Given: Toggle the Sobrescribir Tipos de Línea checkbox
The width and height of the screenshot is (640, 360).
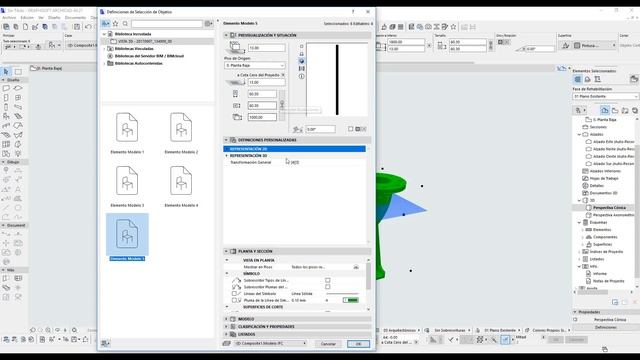Looking at the screenshot, I should [x=328, y=280].
